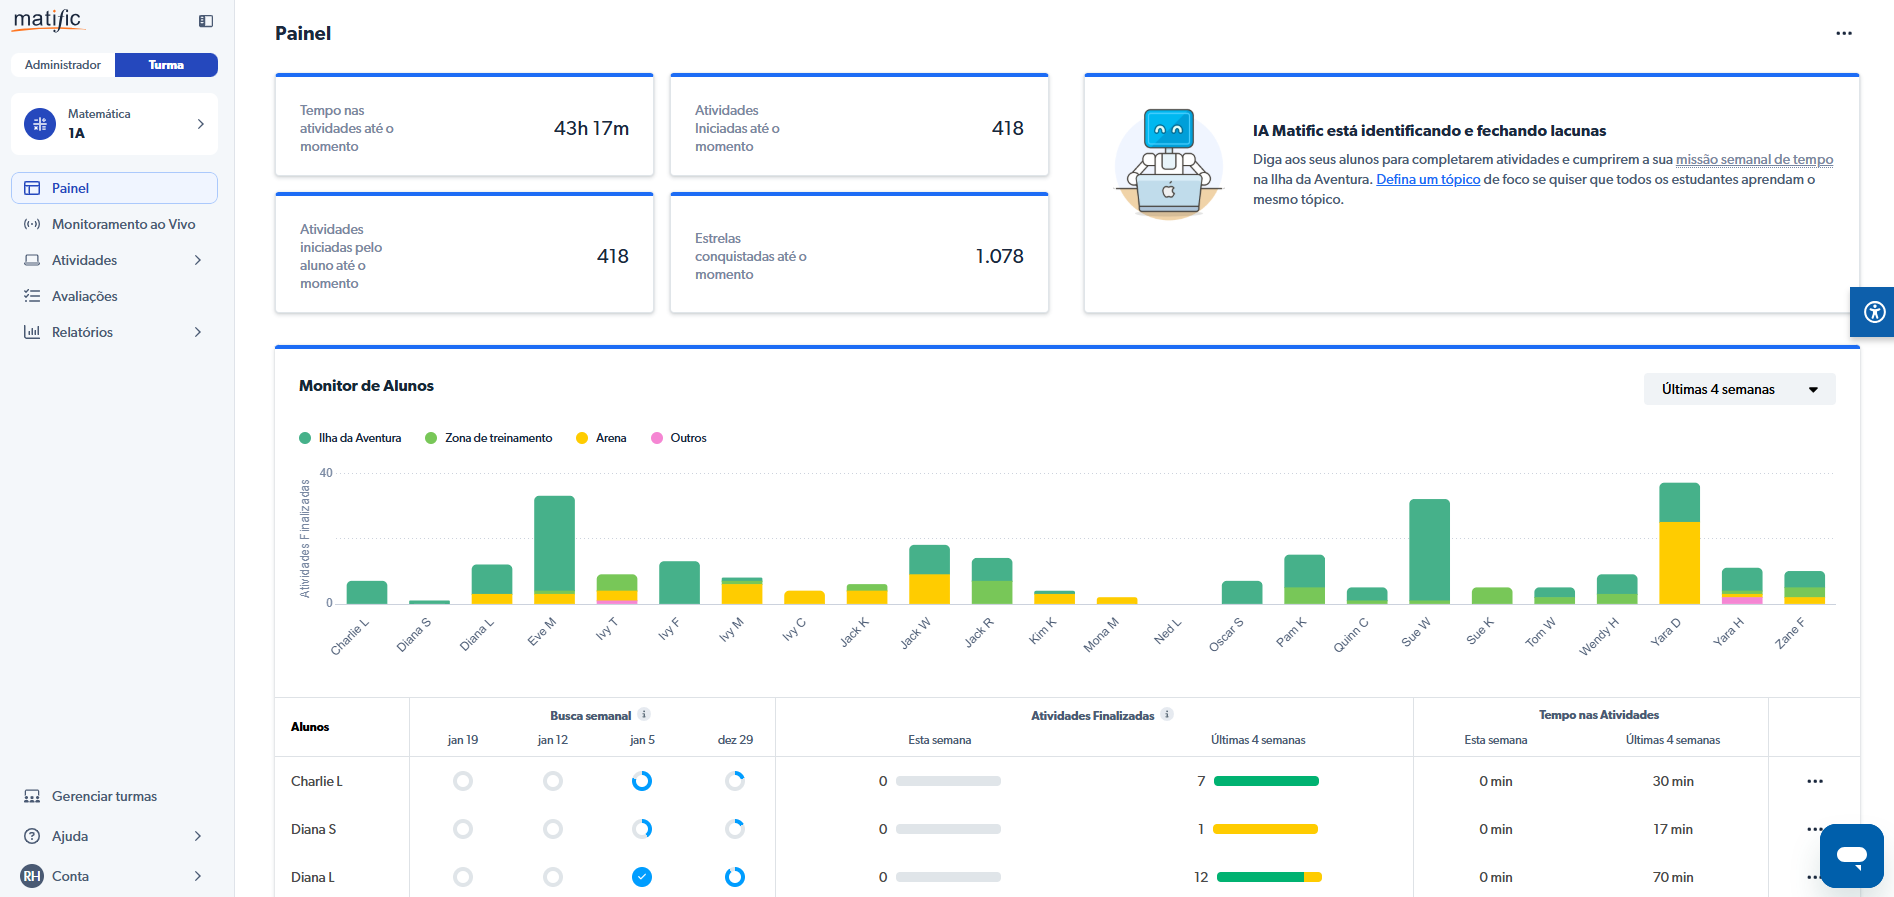Viewport: 1894px width, 897px height.
Task: Click the Matific logo
Action: point(47,20)
